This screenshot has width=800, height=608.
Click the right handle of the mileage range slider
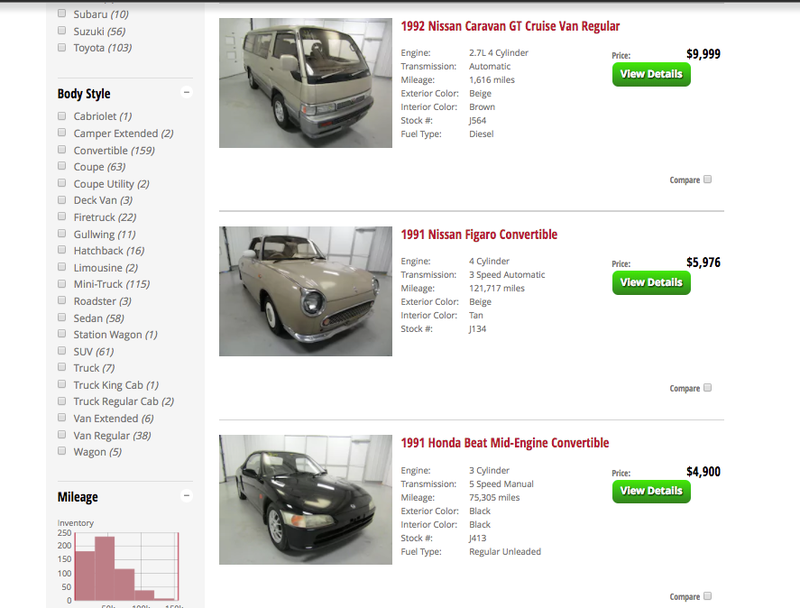[x=178, y=566]
